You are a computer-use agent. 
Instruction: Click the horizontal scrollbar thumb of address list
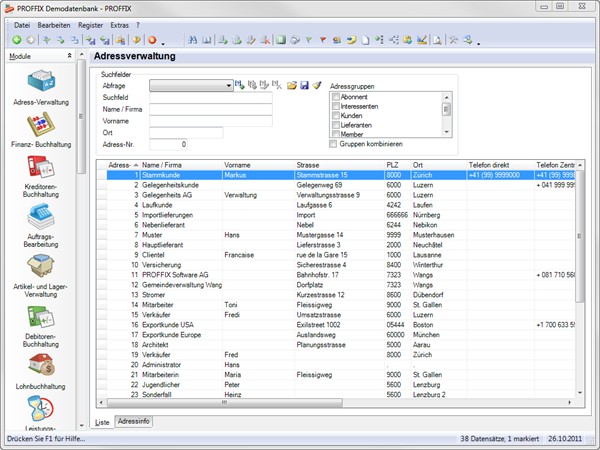point(225,403)
